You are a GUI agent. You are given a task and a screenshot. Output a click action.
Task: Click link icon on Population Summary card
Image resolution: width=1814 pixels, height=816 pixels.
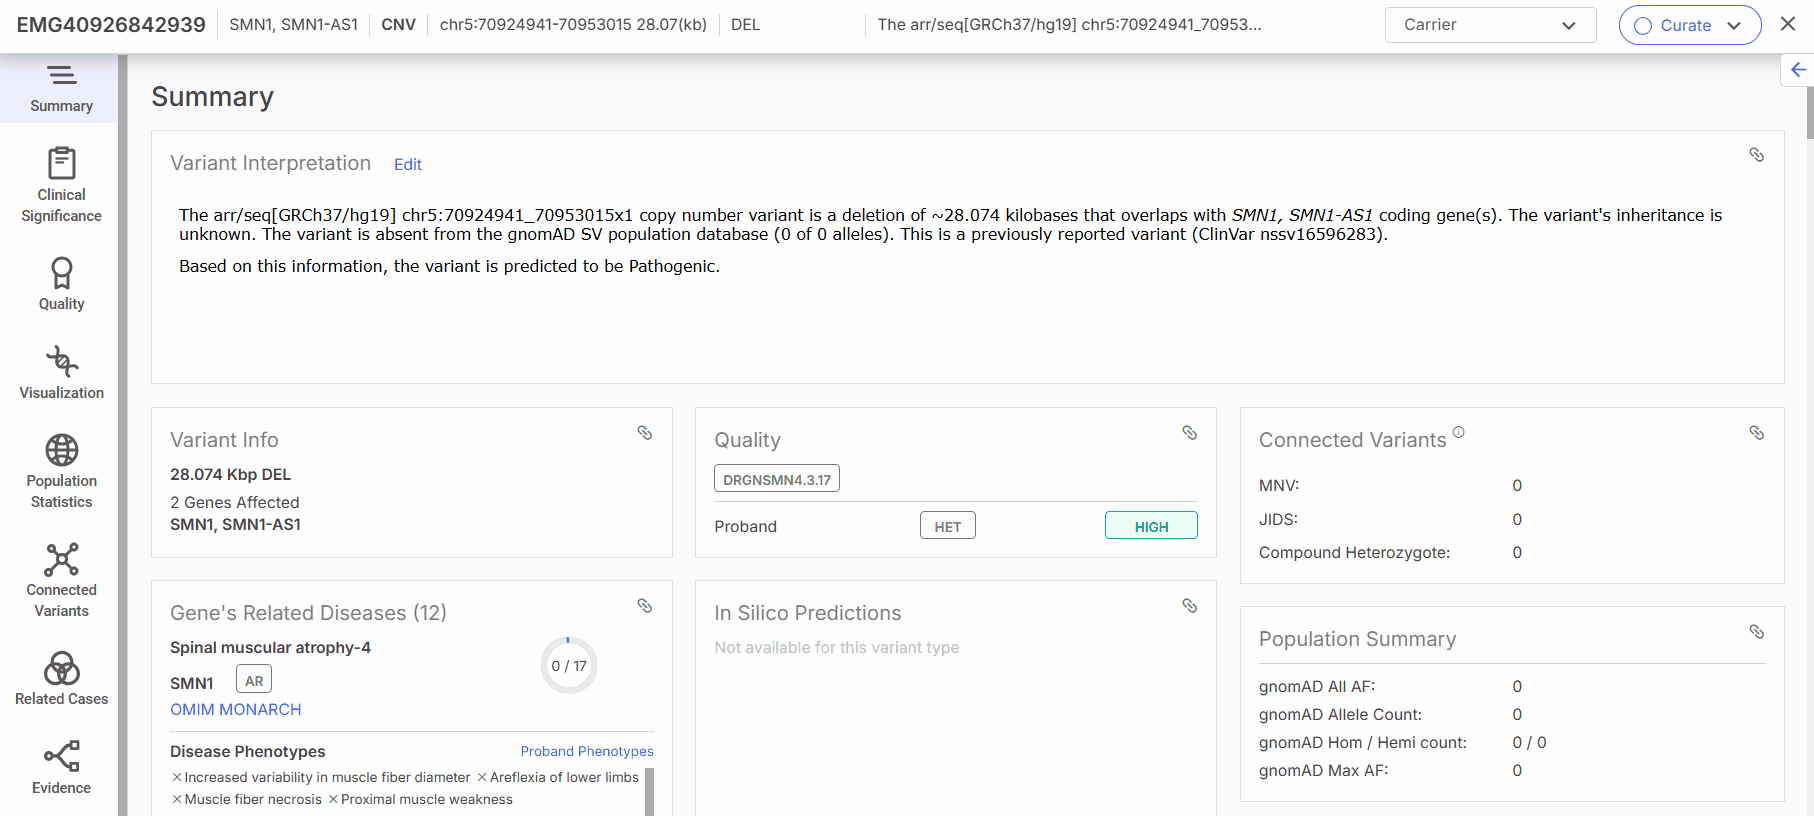click(x=1756, y=632)
